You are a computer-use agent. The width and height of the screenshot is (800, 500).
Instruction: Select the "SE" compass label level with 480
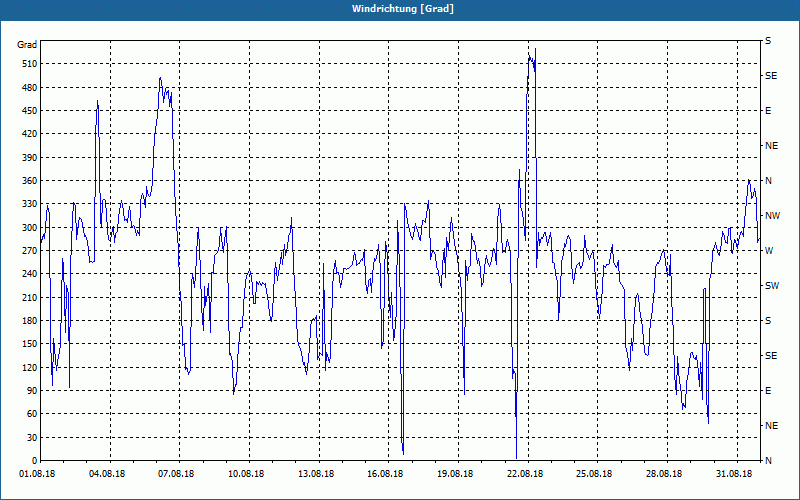(x=771, y=76)
